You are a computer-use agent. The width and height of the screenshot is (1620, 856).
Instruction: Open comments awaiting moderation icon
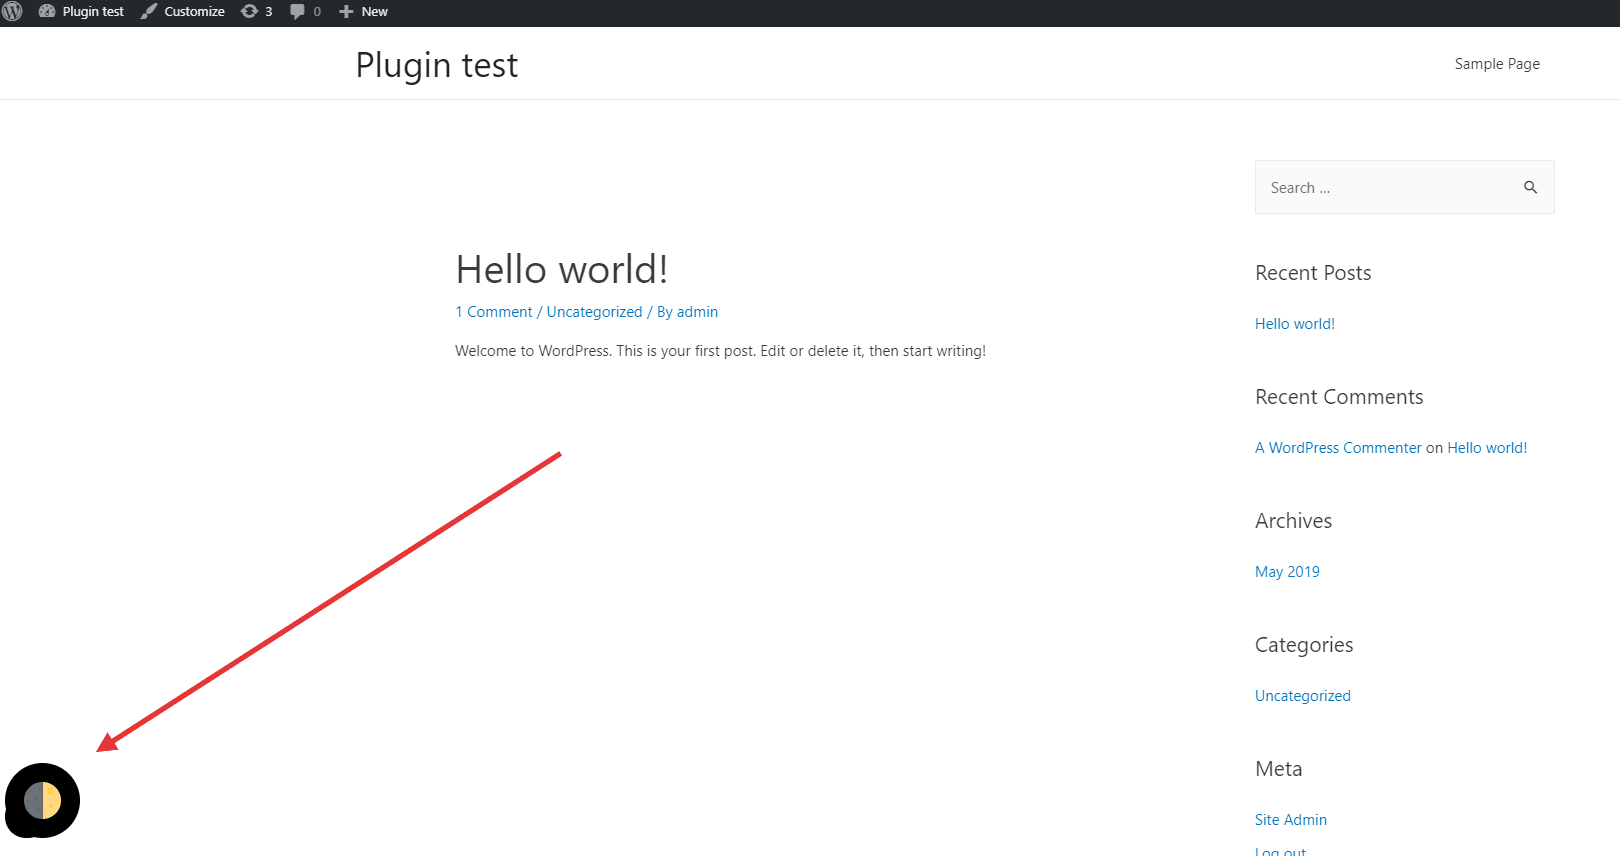(305, 12)
